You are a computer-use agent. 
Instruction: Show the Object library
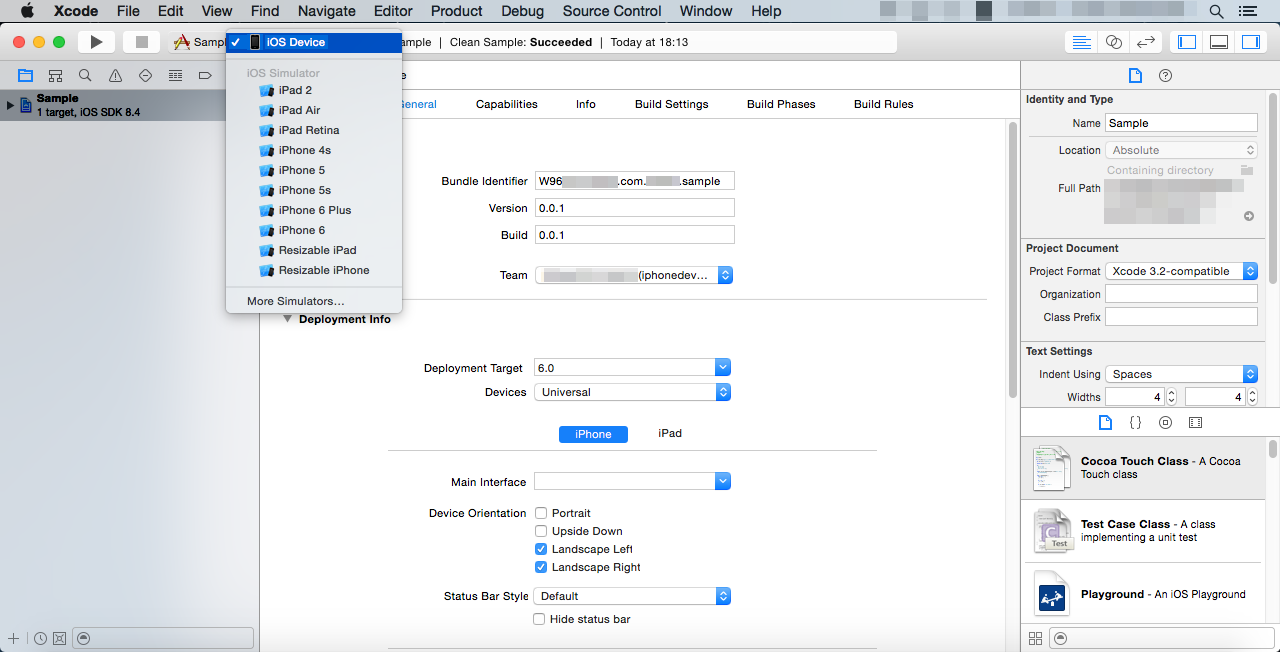click(x=1165, y=423)
